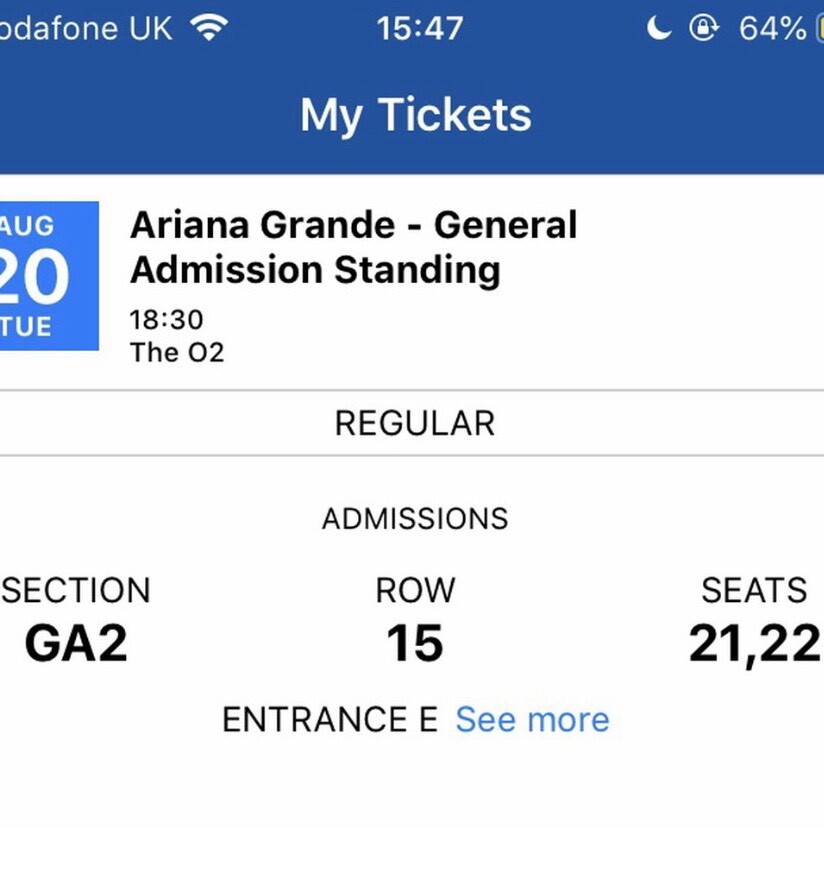This screenshot has height=871, width=824.
Task: Tap the rotation lock status icon
Action: coord(704,28)
